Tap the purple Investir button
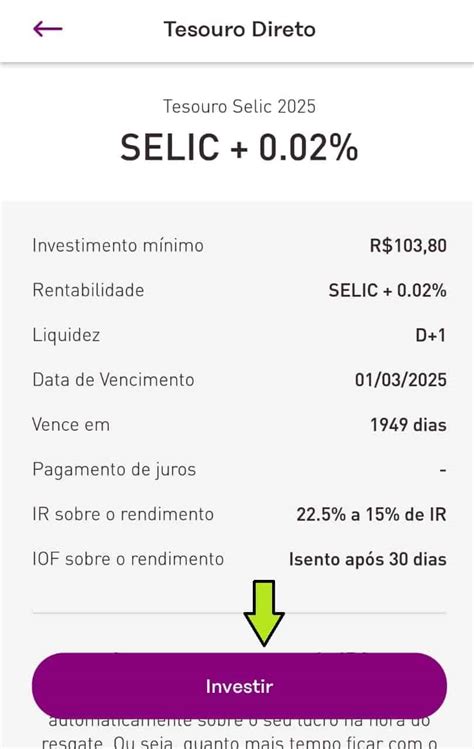 click(x=239, y=686)
